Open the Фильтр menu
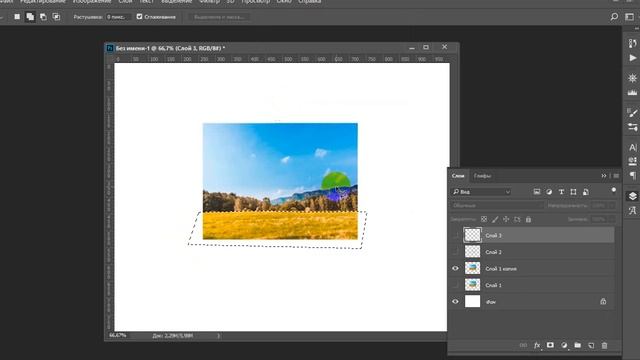Image resolution: width=640 pixels, height=360 pixels. point(209,2)
